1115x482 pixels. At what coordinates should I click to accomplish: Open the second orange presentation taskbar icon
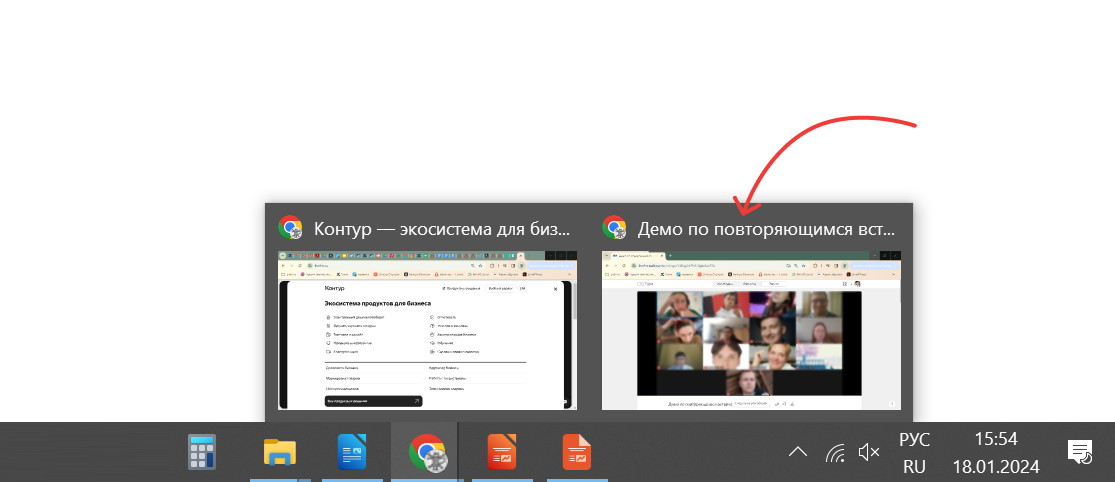pos(577,452)
